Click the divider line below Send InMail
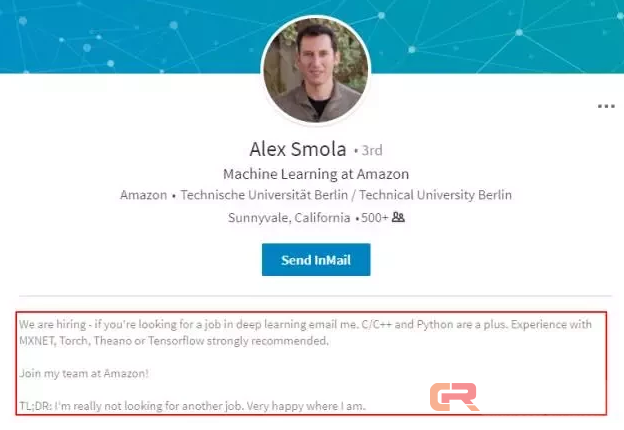Viewport: 624px width, 430px height. [x=315, y=296]
